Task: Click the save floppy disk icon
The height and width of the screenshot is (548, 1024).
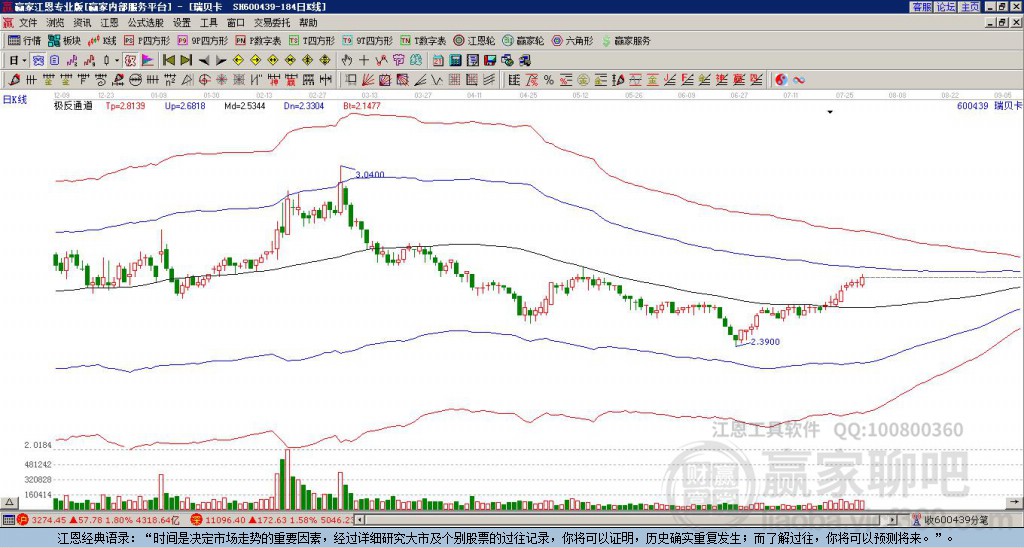Action: pyautogui.click(x=490, y=61)
